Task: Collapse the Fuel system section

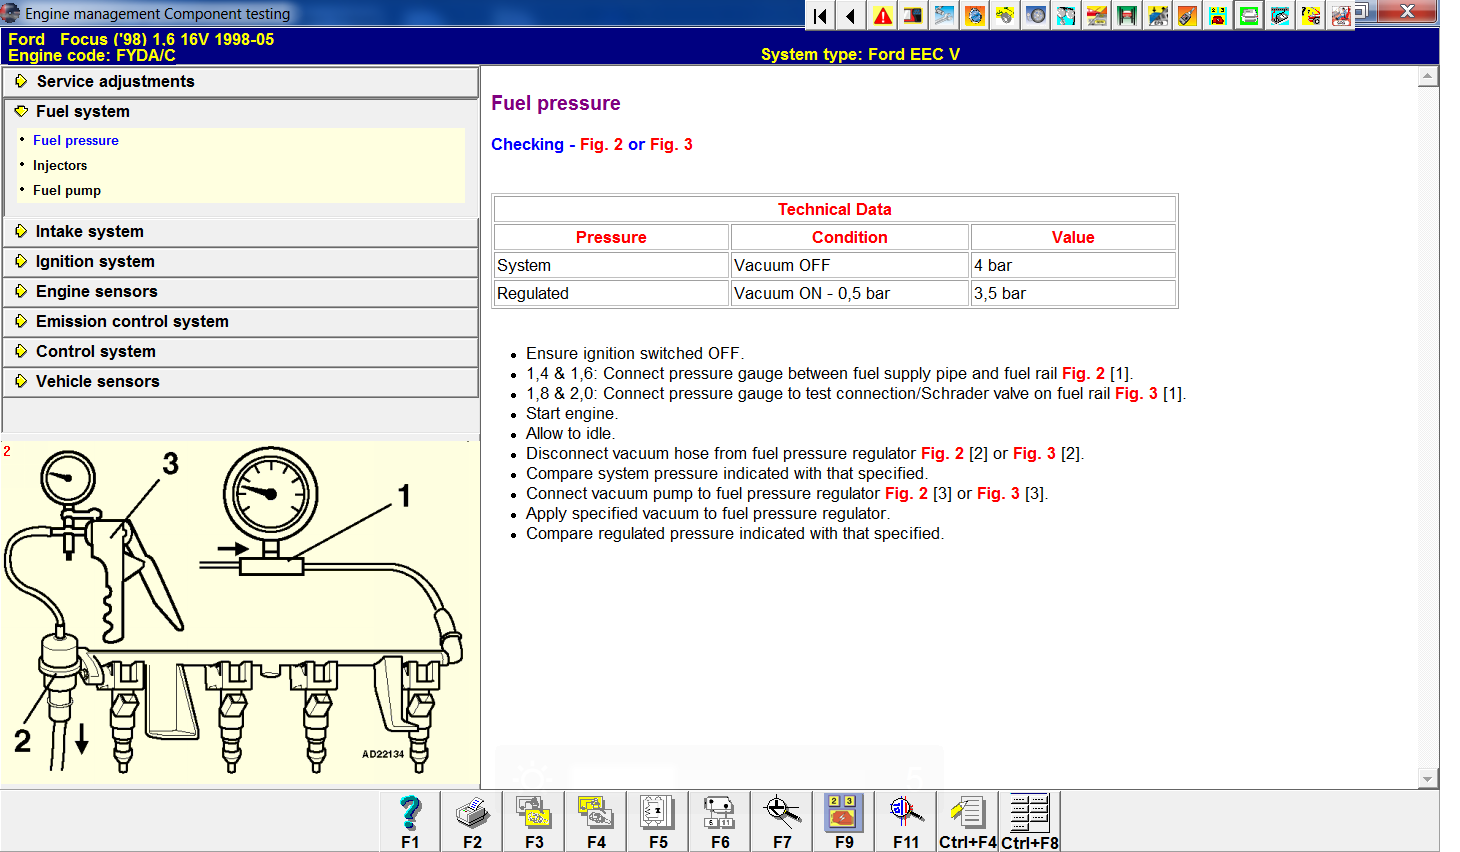Action: (82, 111)
